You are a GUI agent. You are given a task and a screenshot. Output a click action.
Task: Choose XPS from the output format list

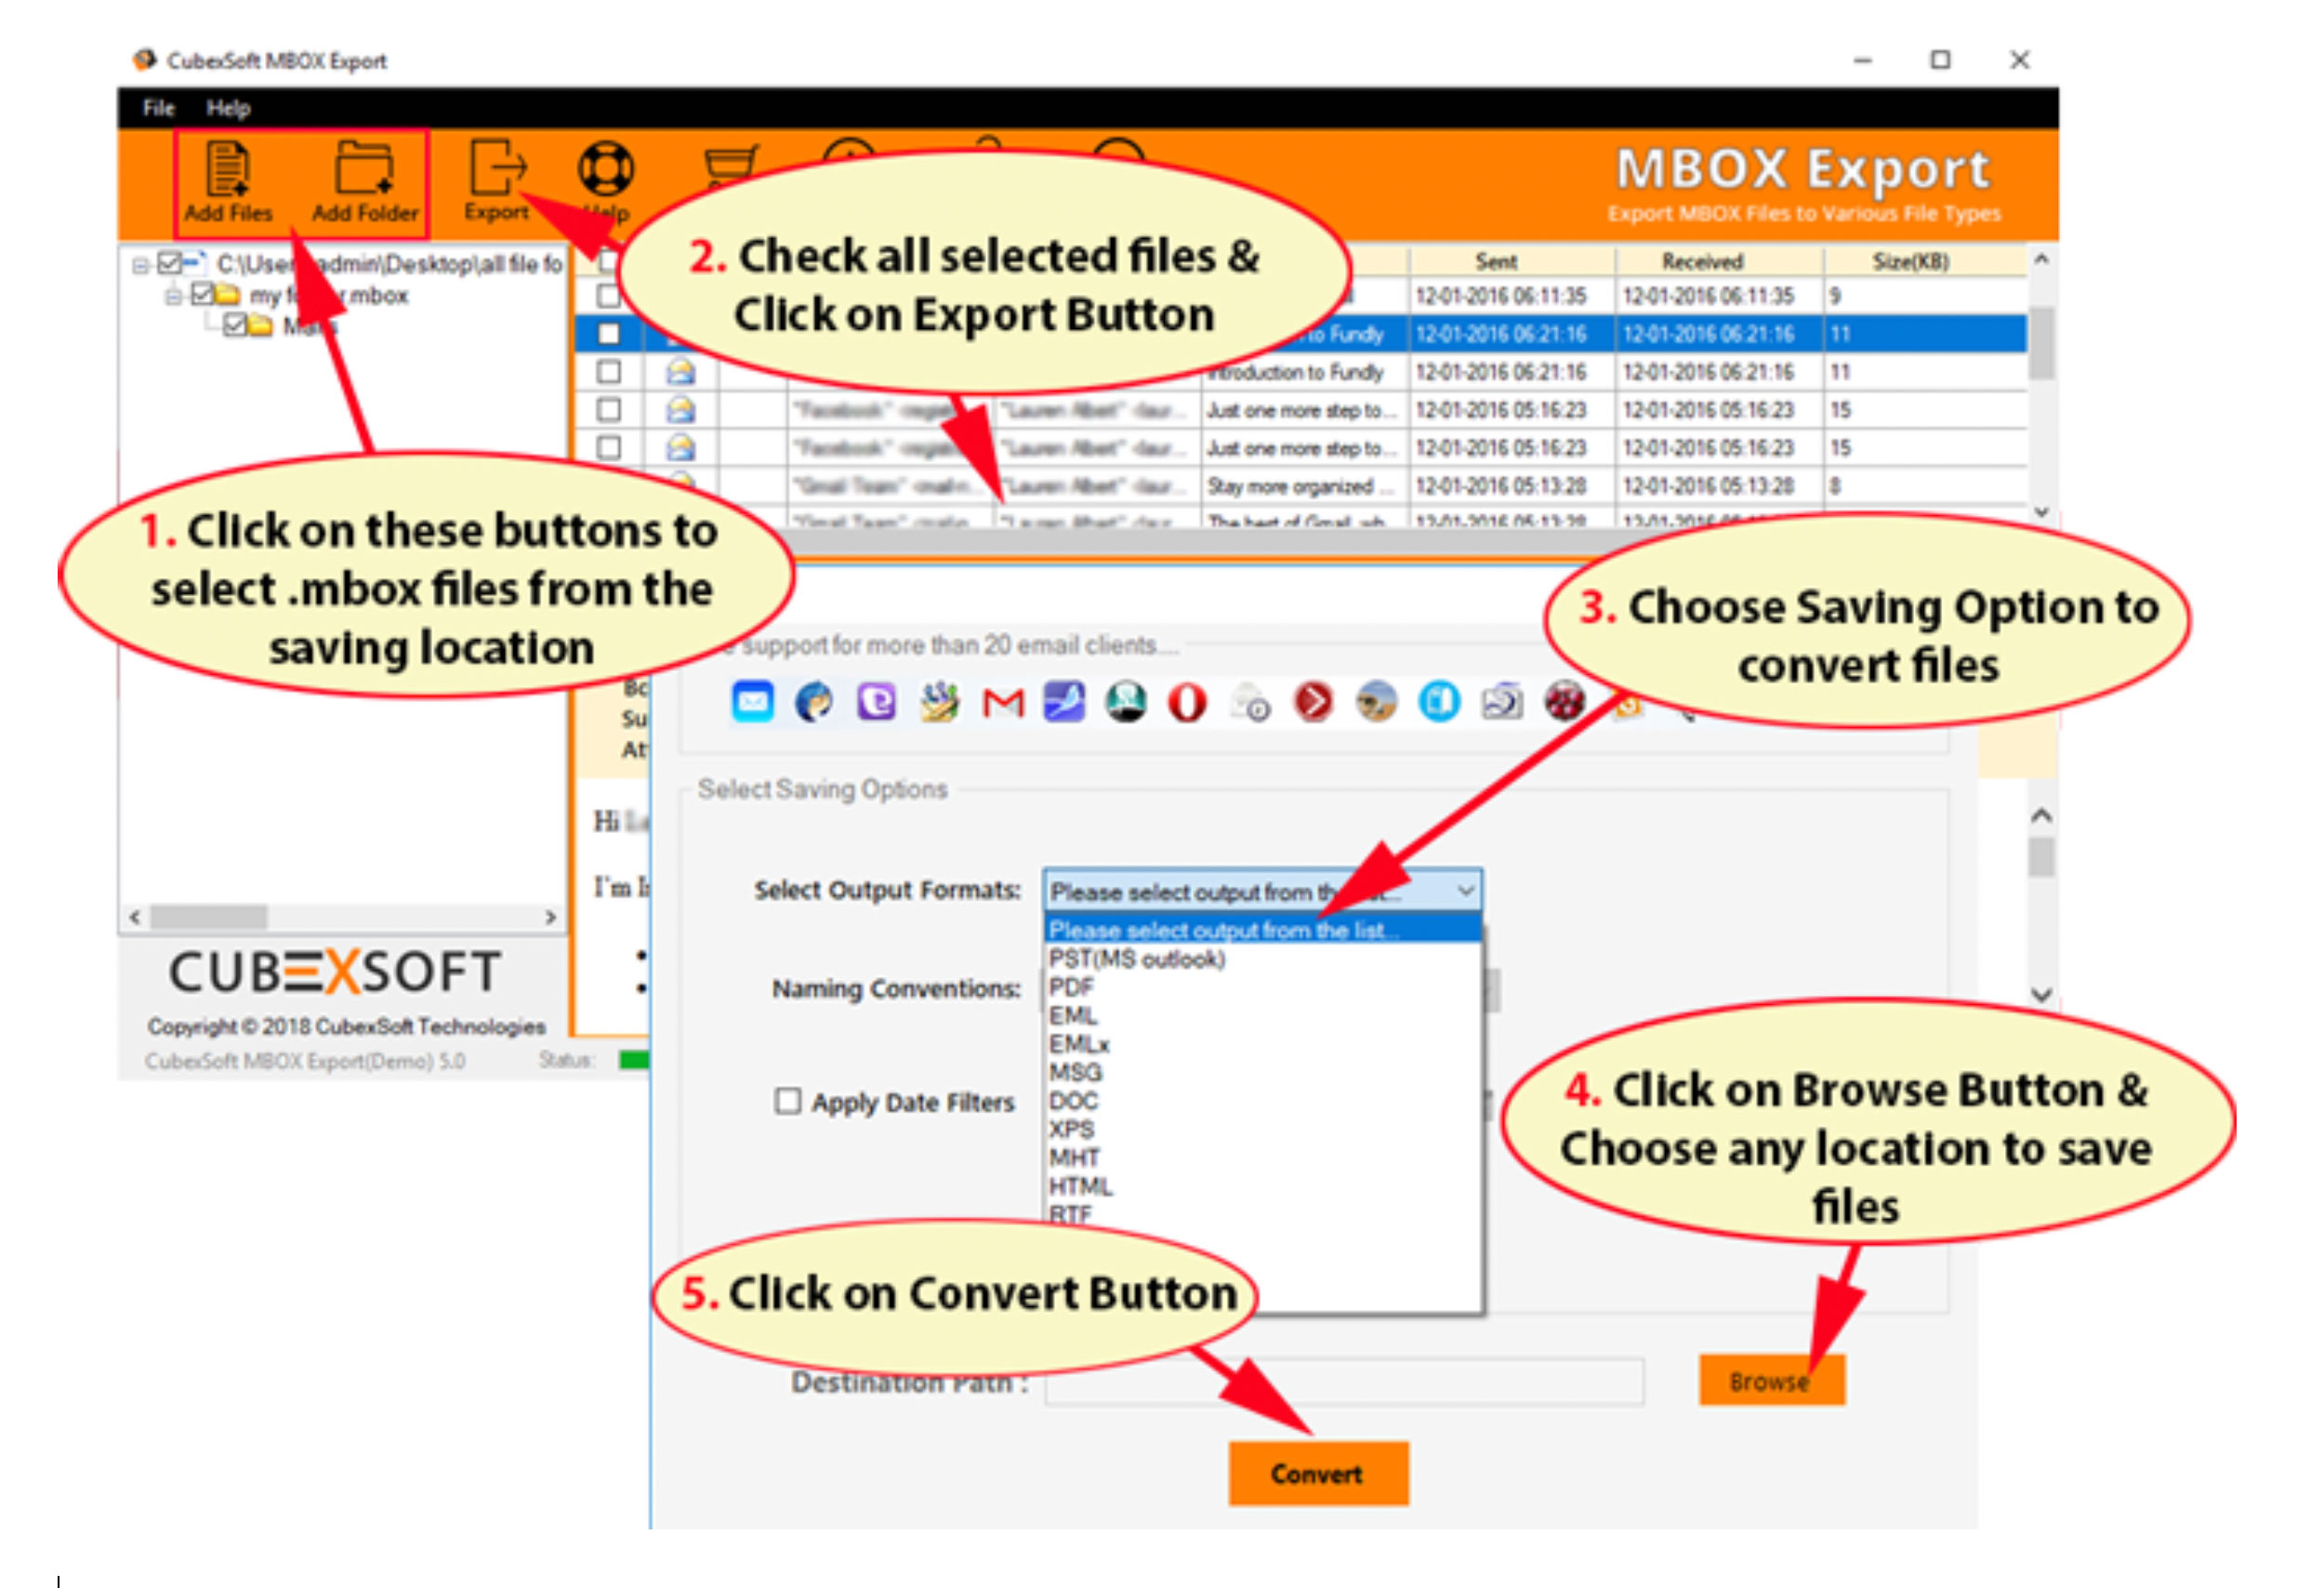(1071, 1129)
